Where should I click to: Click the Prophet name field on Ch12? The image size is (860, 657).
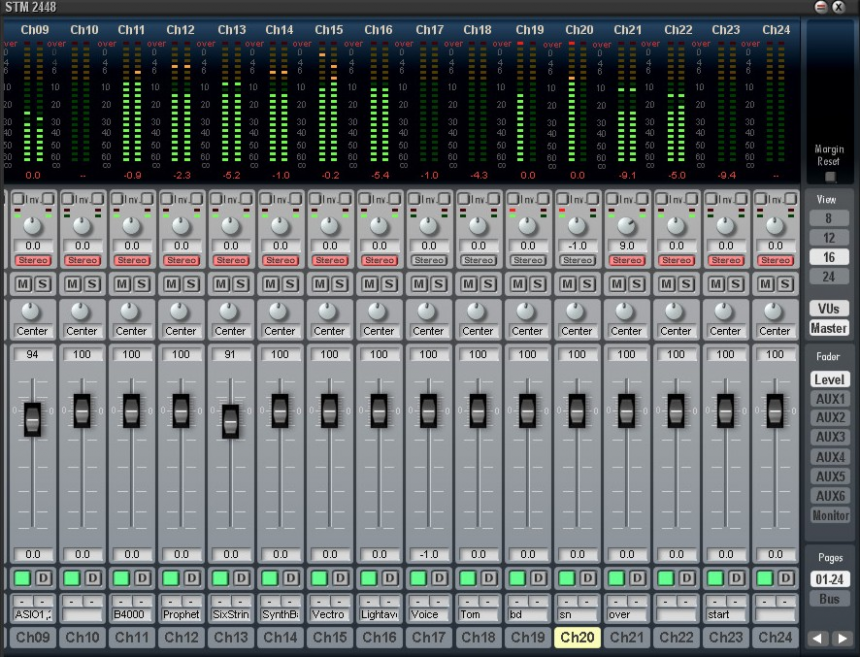pyautogui.click(x=181, y=615)
